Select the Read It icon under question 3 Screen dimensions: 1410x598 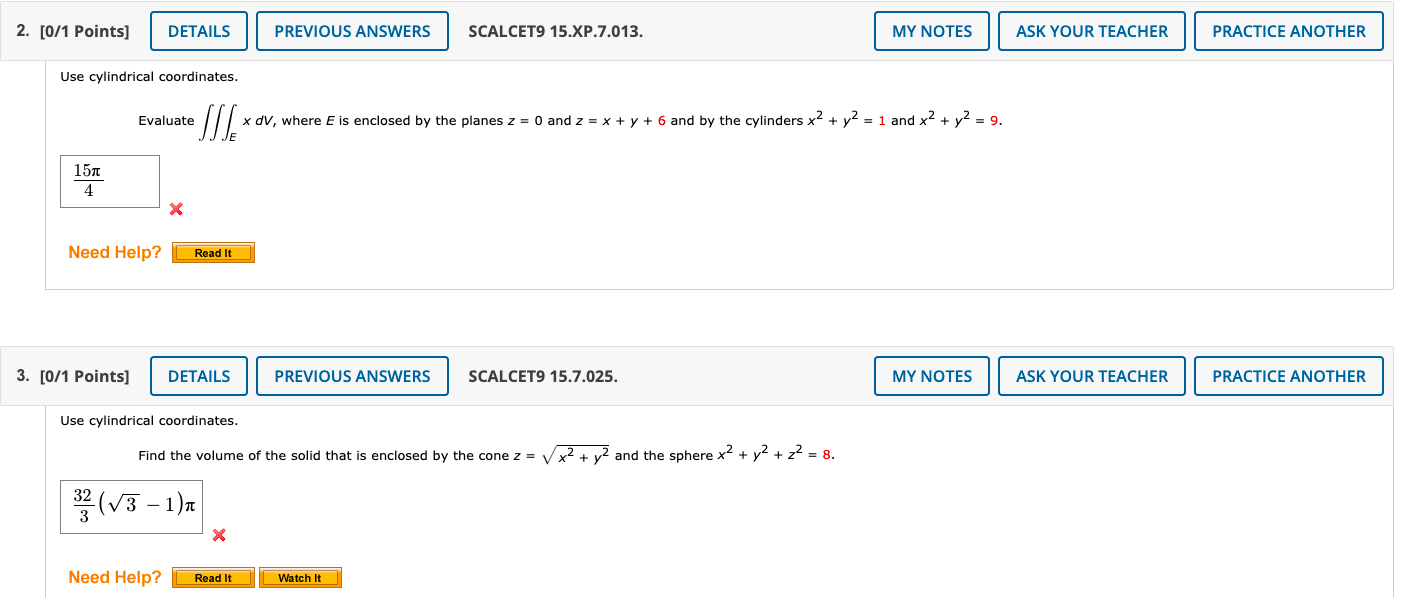[x=213, y=577]
